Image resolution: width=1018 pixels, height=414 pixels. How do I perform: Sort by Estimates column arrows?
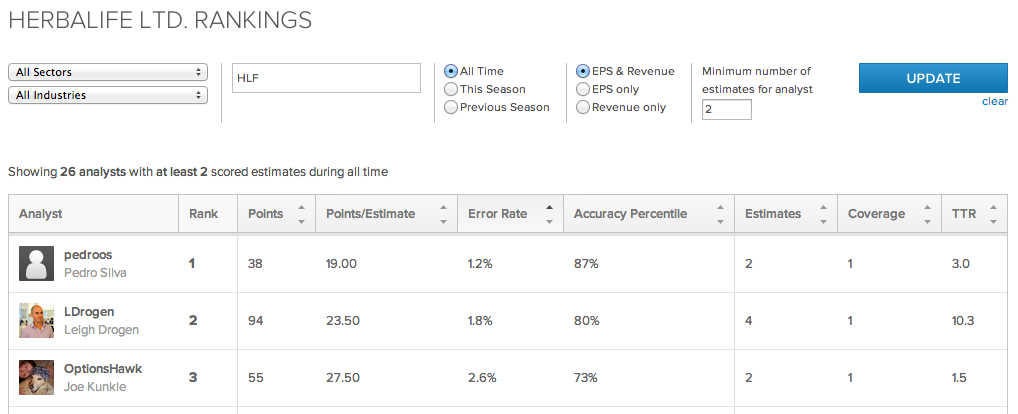pos(822,214)
